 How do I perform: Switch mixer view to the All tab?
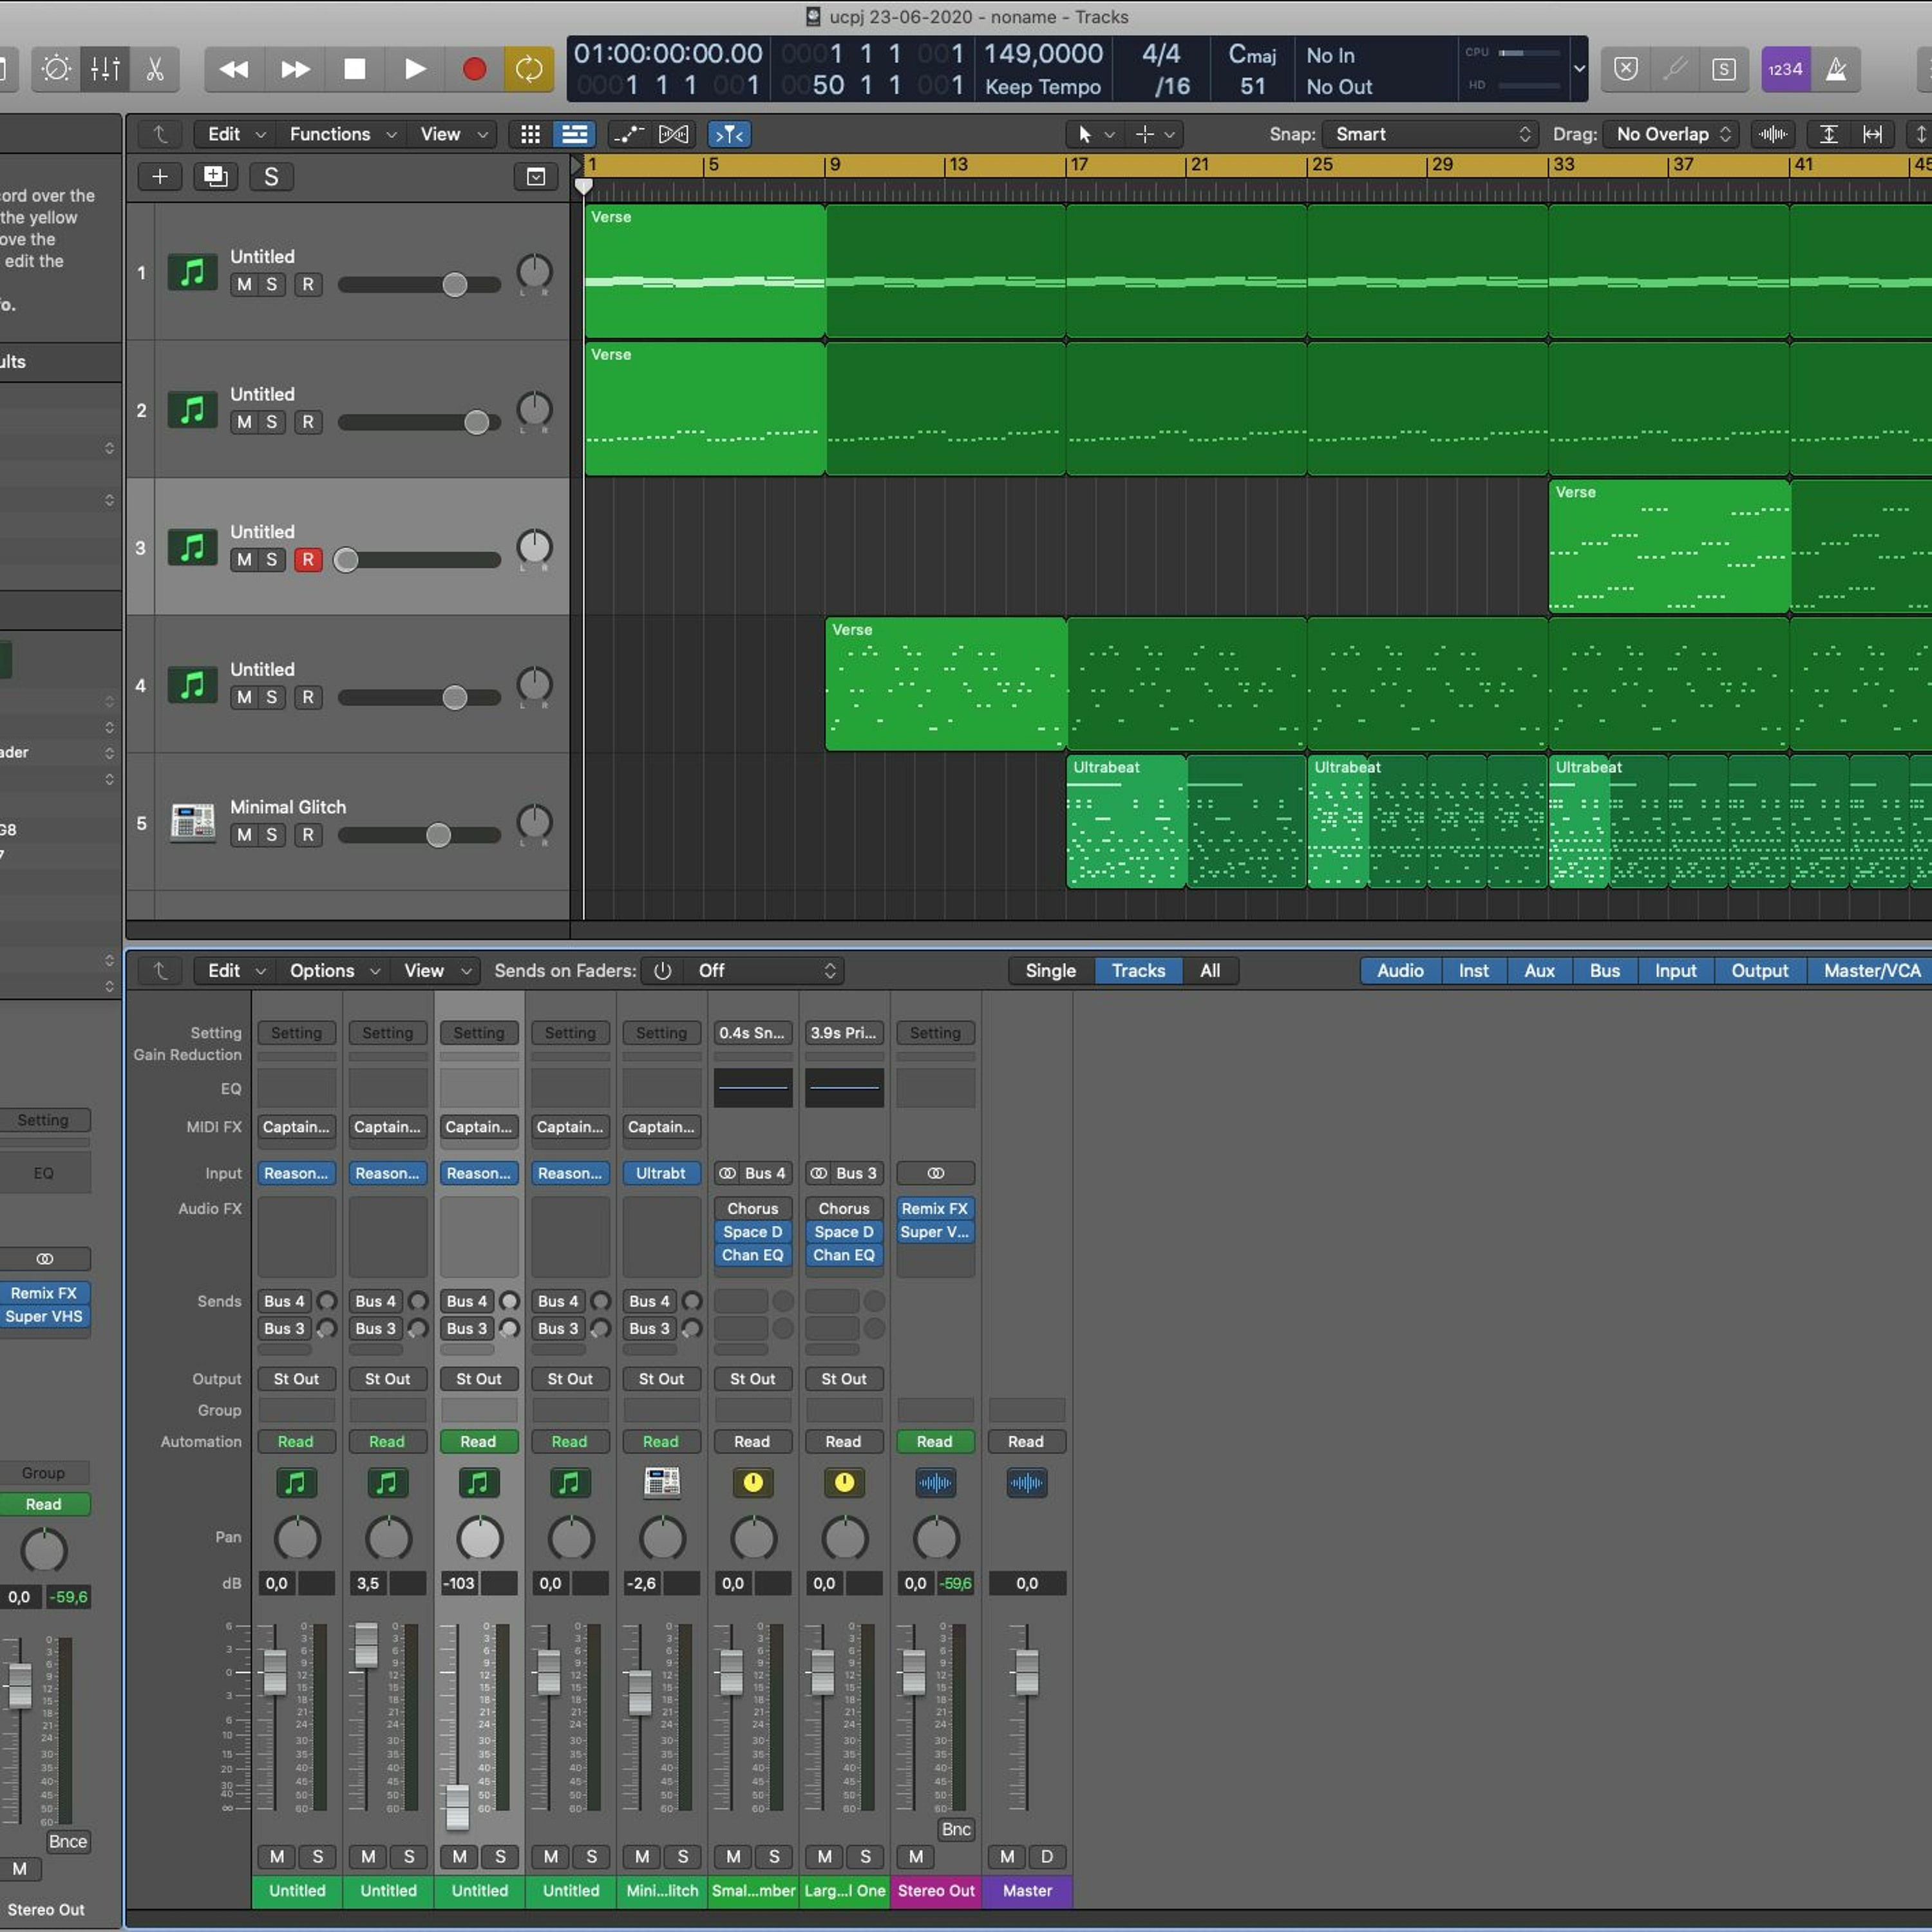(1209, 971)
